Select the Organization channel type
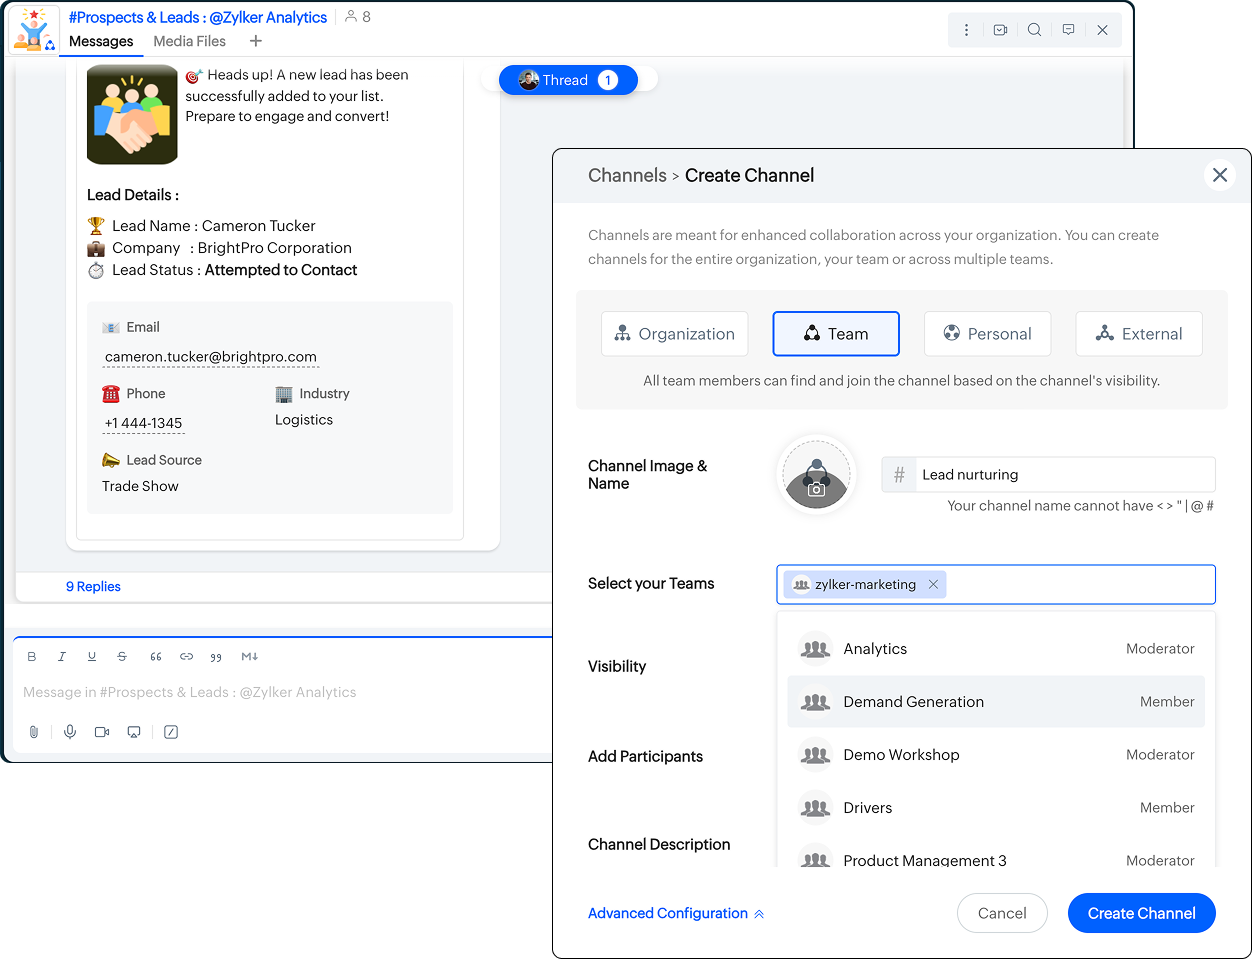Viewport: 1252px width, 959px height. [675, 334]
